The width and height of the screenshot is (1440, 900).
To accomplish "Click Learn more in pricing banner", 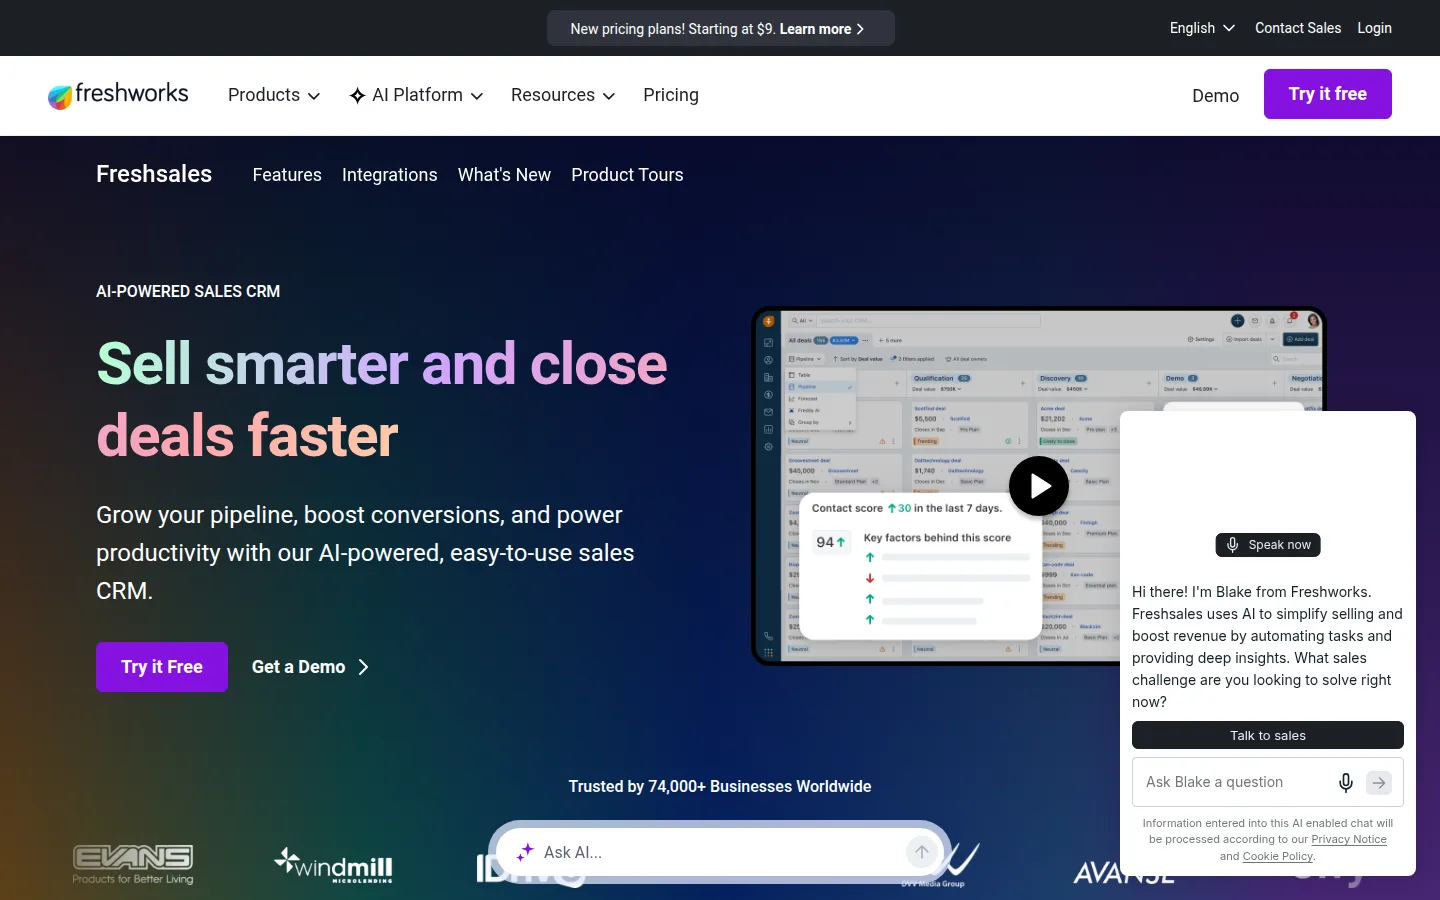I will (821, 29).
